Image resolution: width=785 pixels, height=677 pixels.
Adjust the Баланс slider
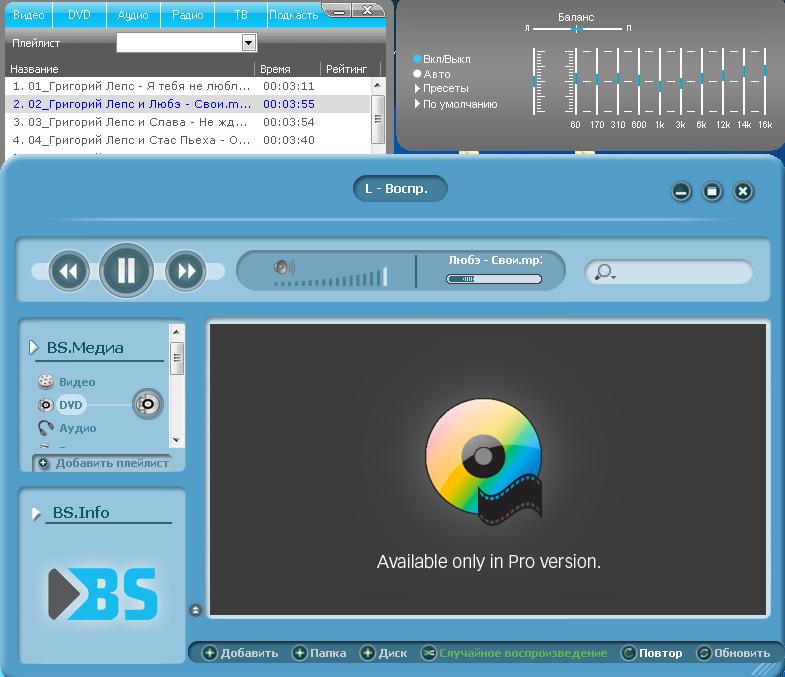[576, 29]
